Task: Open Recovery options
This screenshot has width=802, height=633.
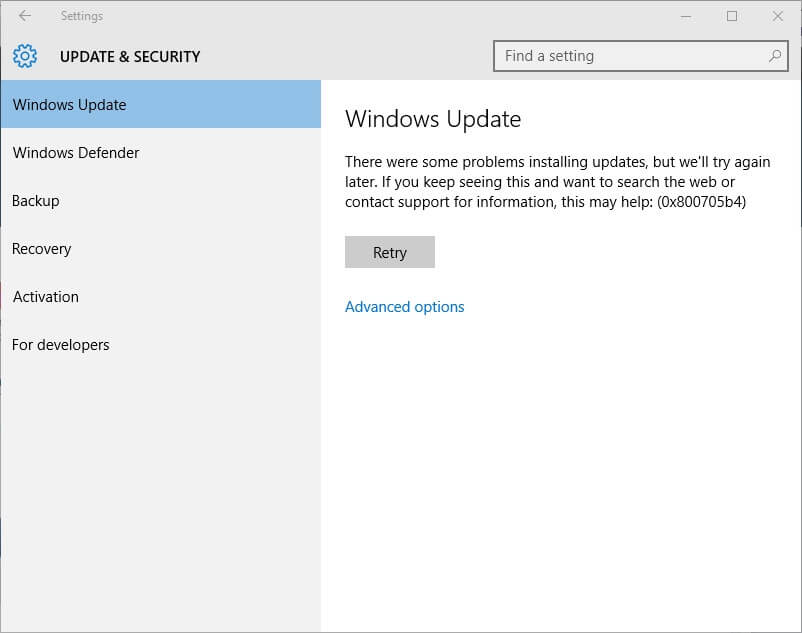Action: pyautogui.click(x=41, y=248)
